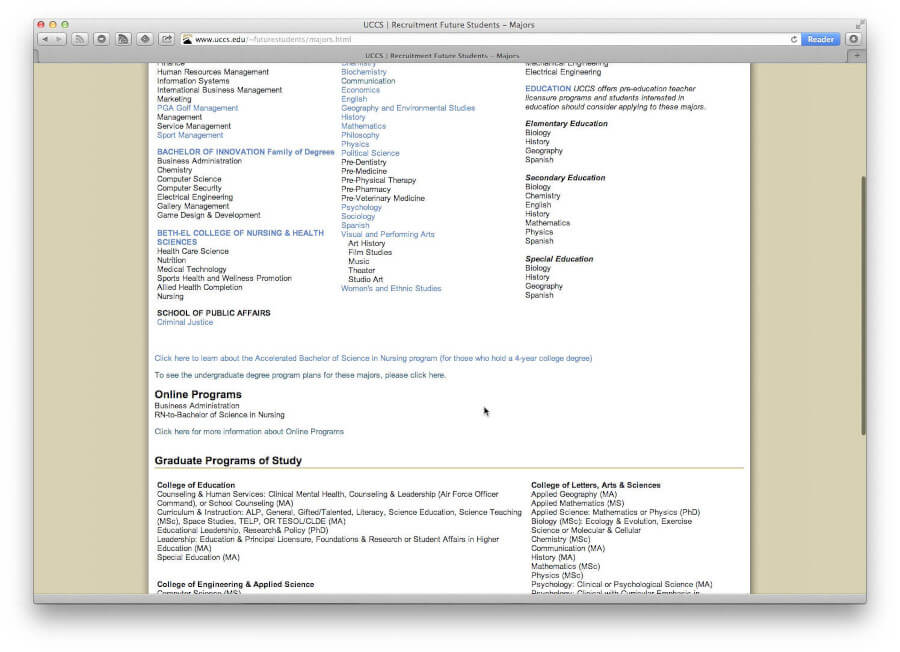900x652 pixels.
Task: Enter full screen with the window corner arrows
Action: (x=859, y=25)
